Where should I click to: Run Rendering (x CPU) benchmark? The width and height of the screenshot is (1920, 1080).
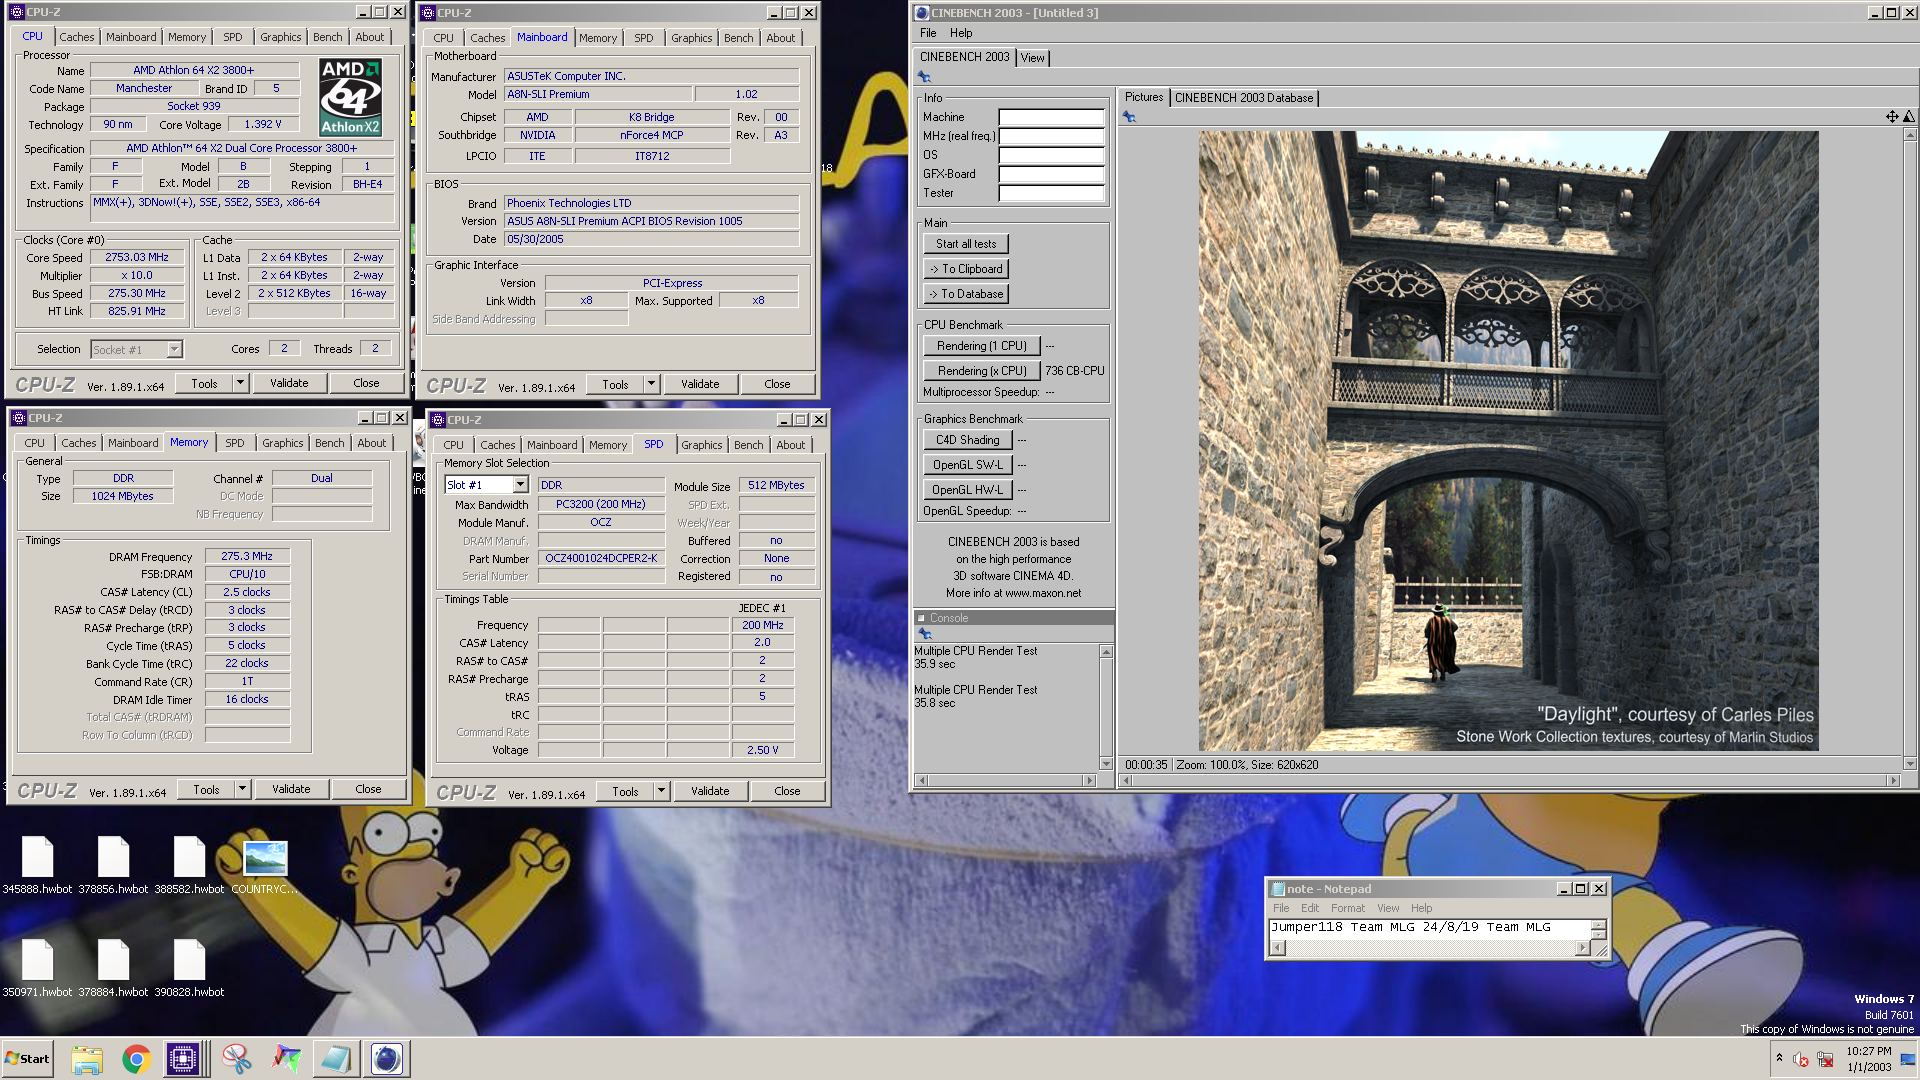pos(982,371)
